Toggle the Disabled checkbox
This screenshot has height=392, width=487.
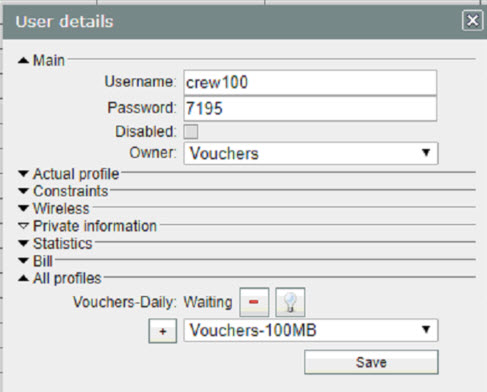191,131
